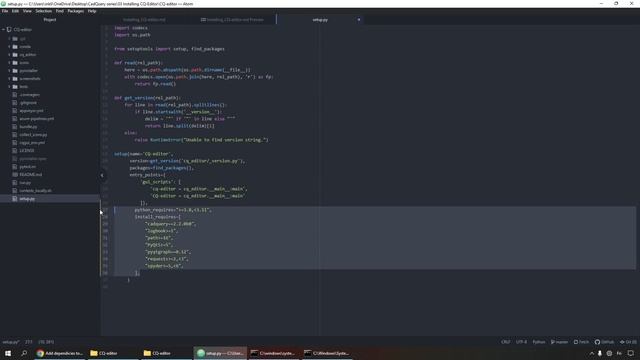Expand the icons folder
640x360 pixels.
(x=10, y=63)
